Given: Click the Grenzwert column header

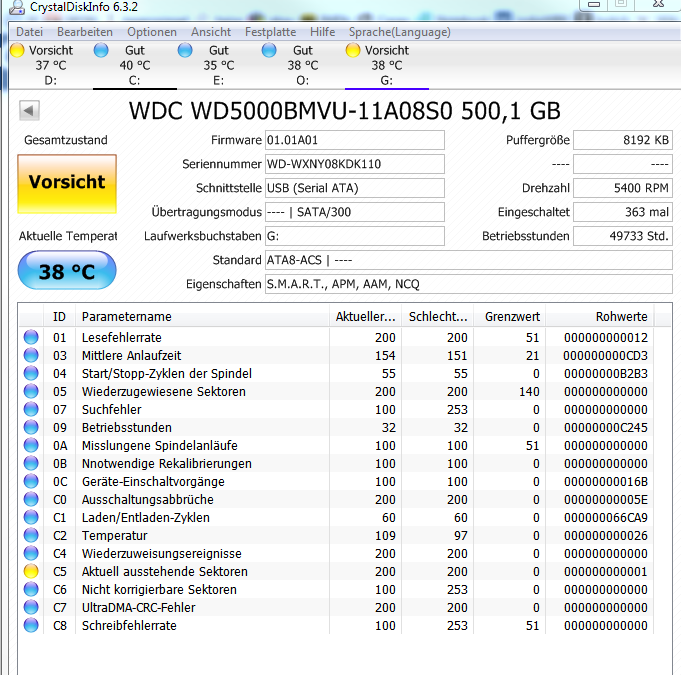Looking at the screenshot, I should [510, 317].
